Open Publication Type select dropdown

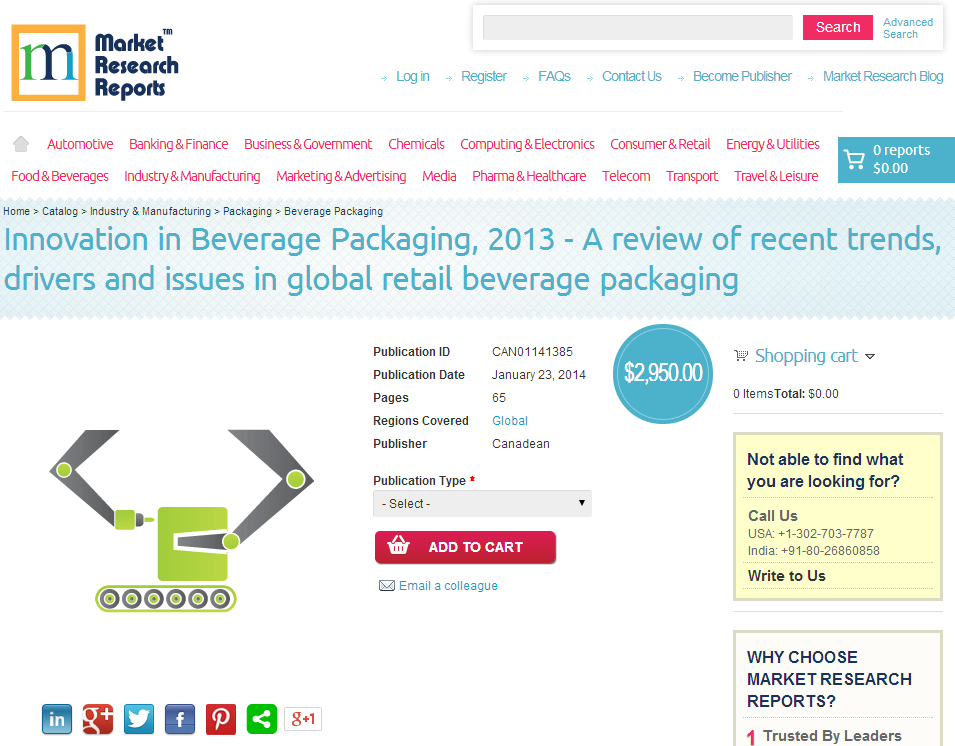(482, 504)
